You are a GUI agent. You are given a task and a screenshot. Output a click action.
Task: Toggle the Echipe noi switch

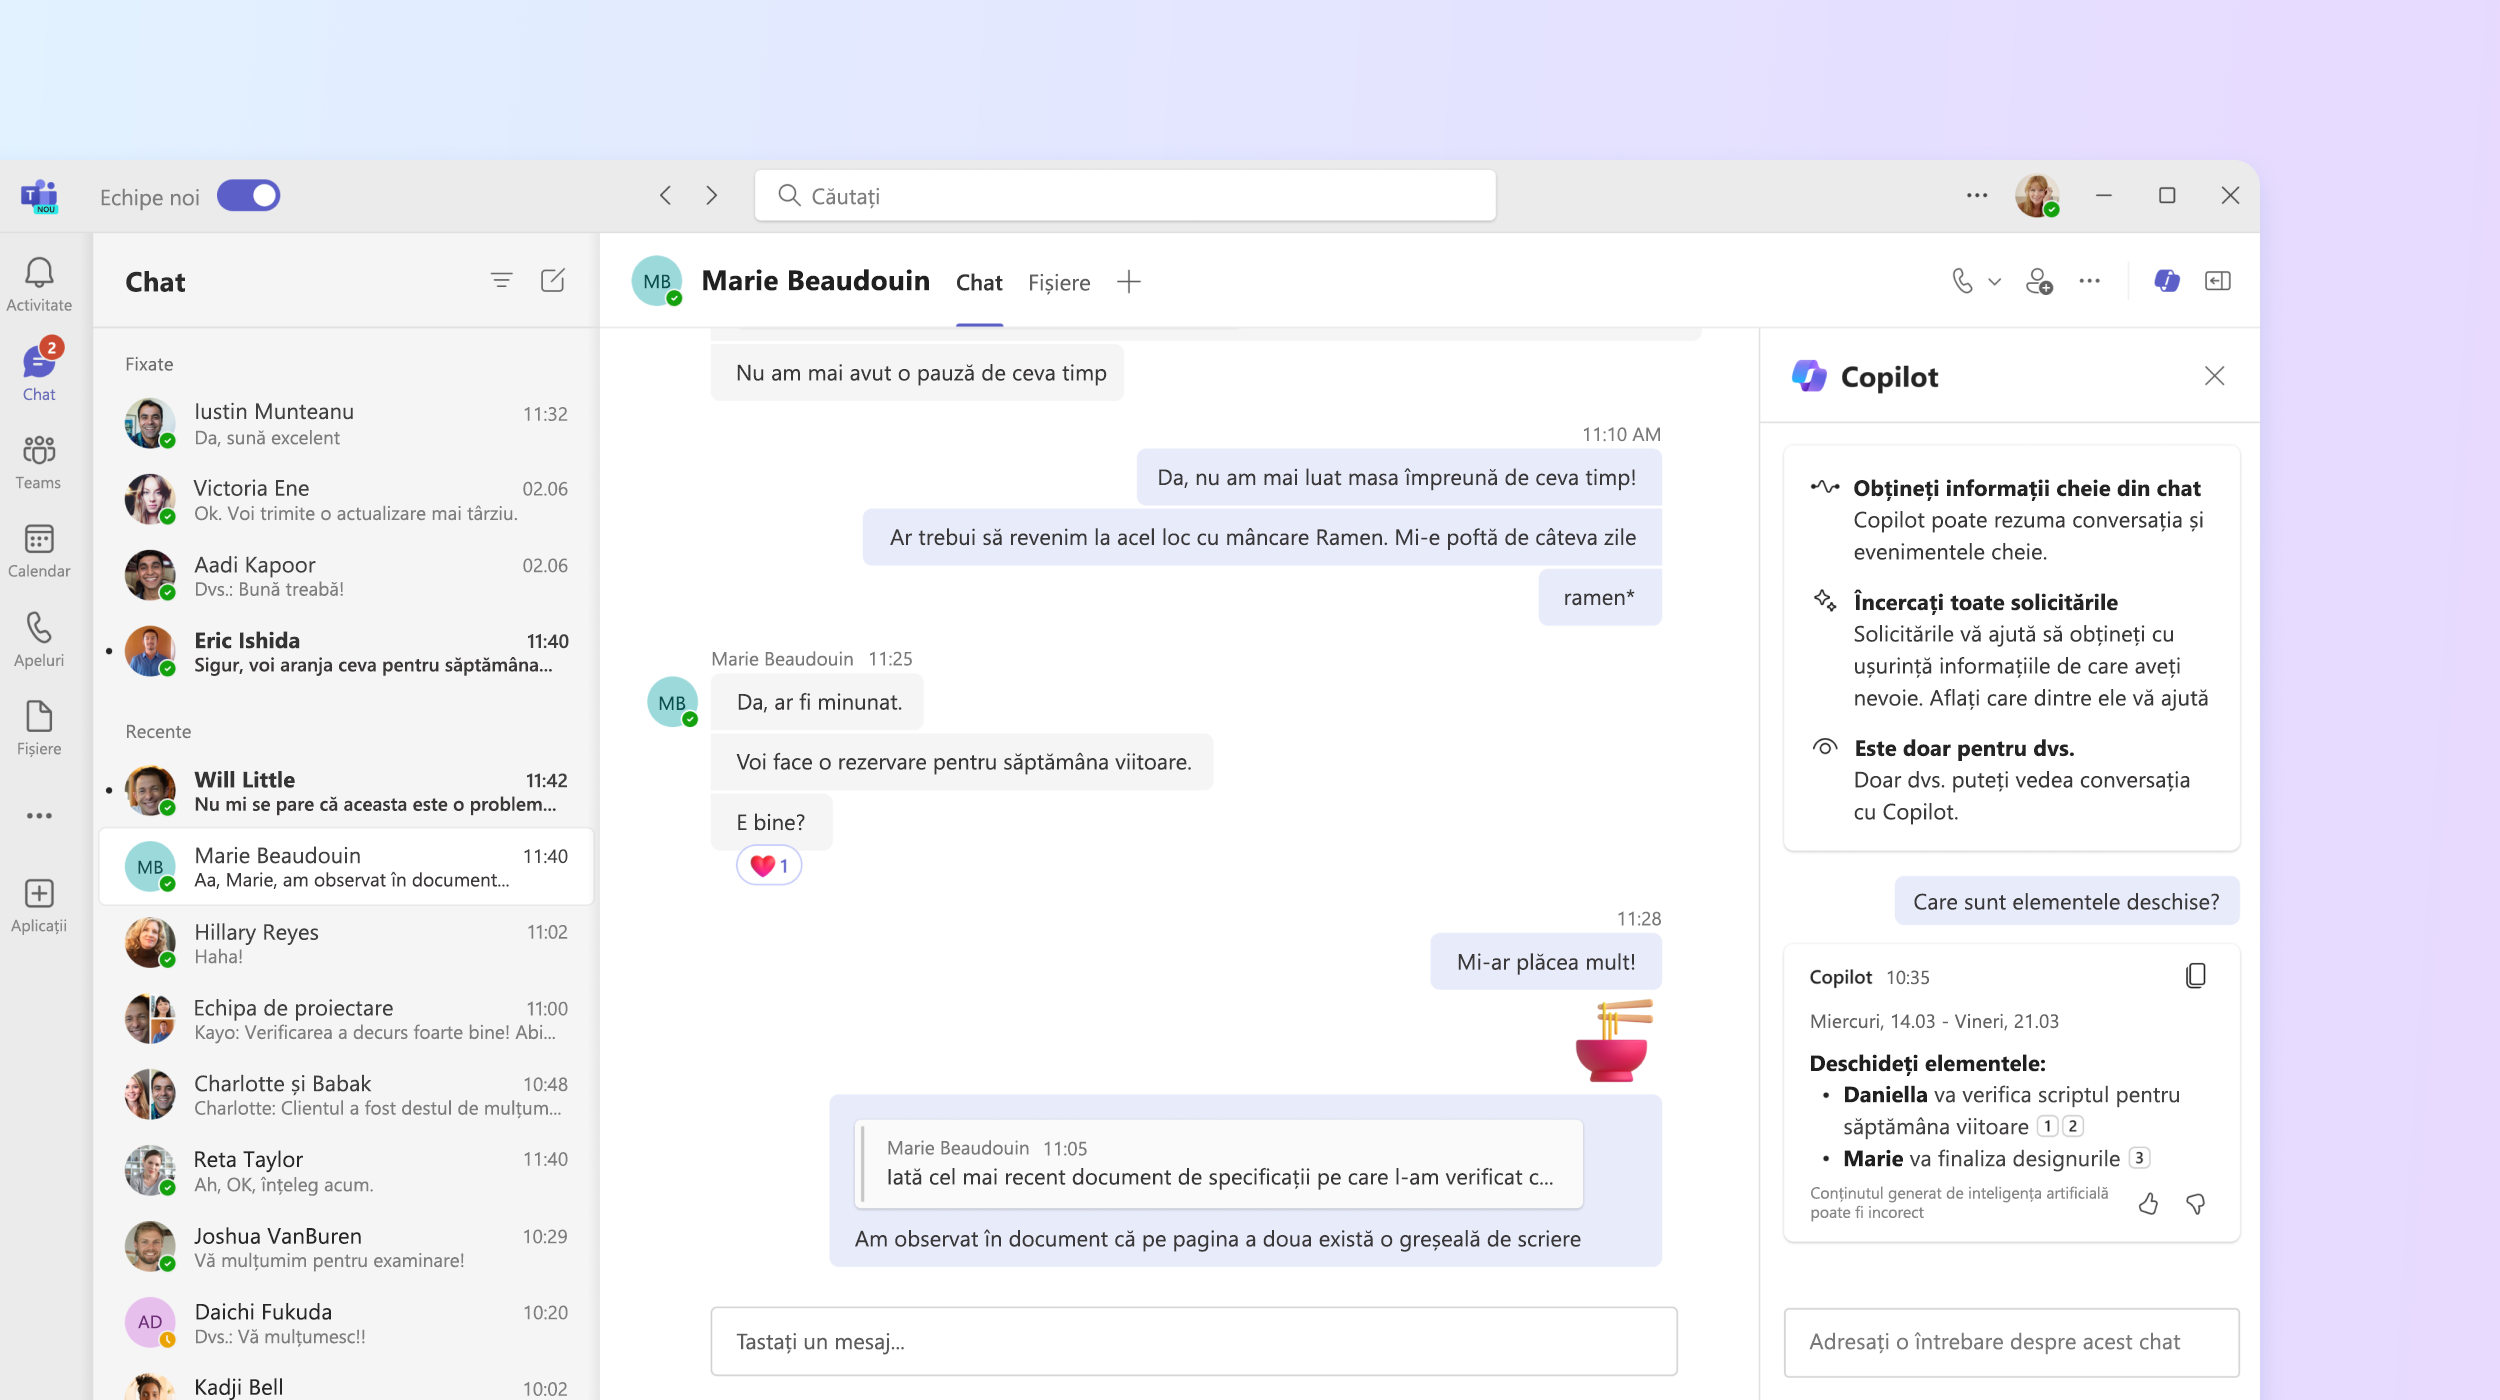pos(249,194)
